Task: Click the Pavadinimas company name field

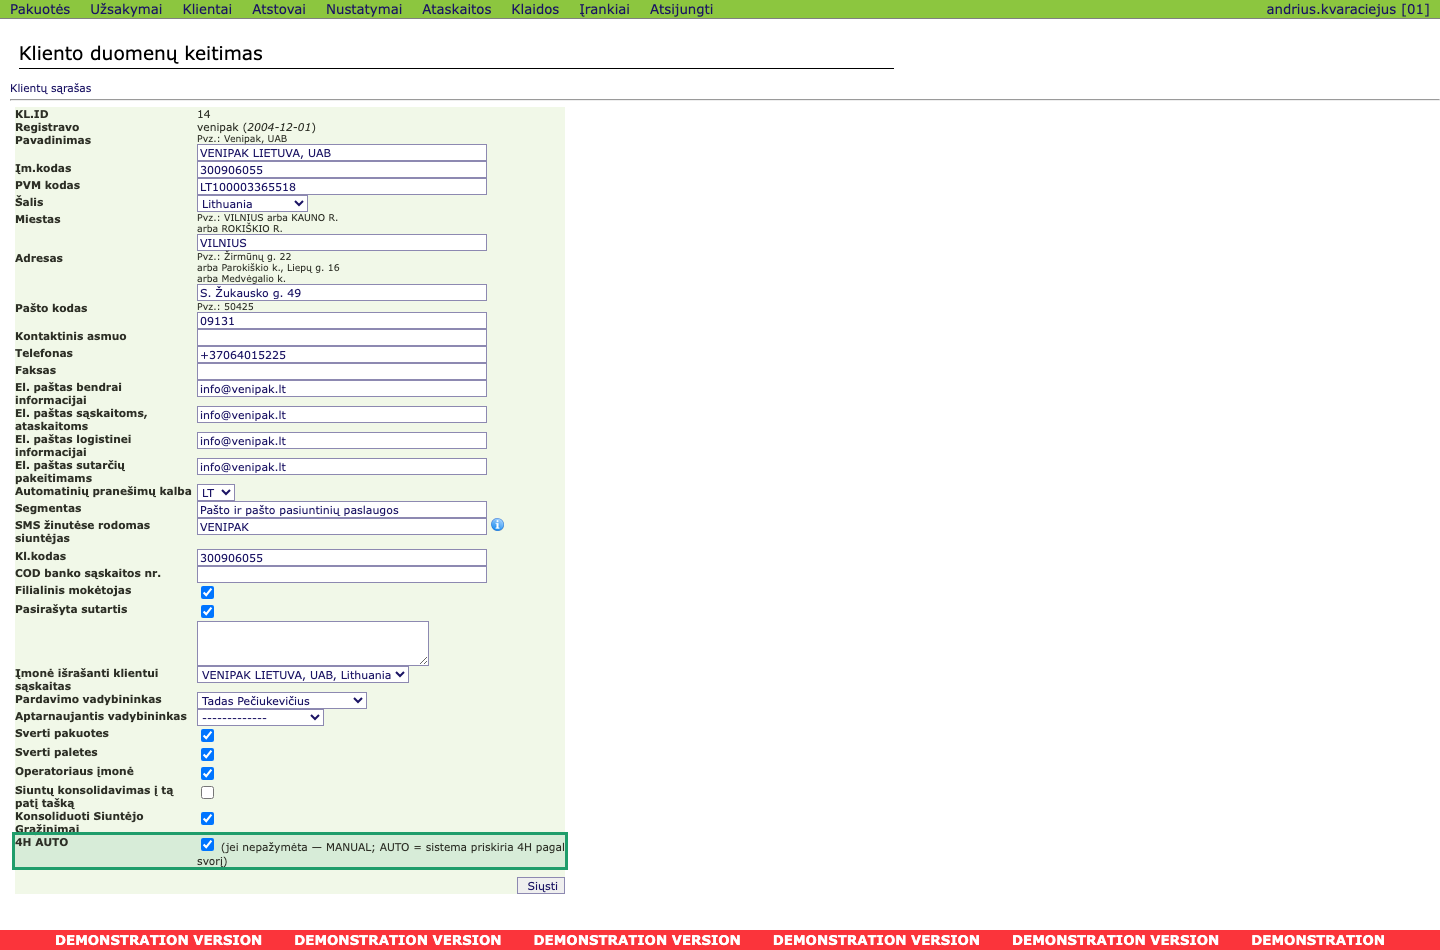Action: point(342,153)
